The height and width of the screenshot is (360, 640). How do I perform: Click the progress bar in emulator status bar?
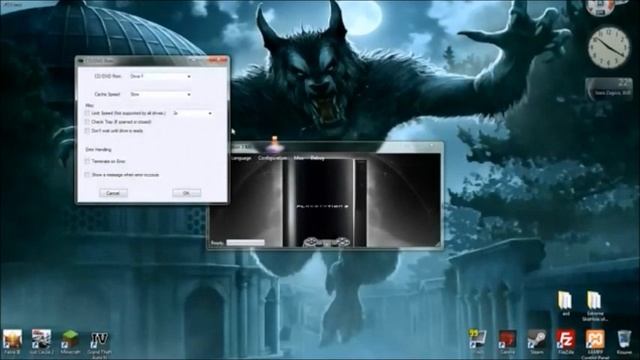[x=245, y=243]
